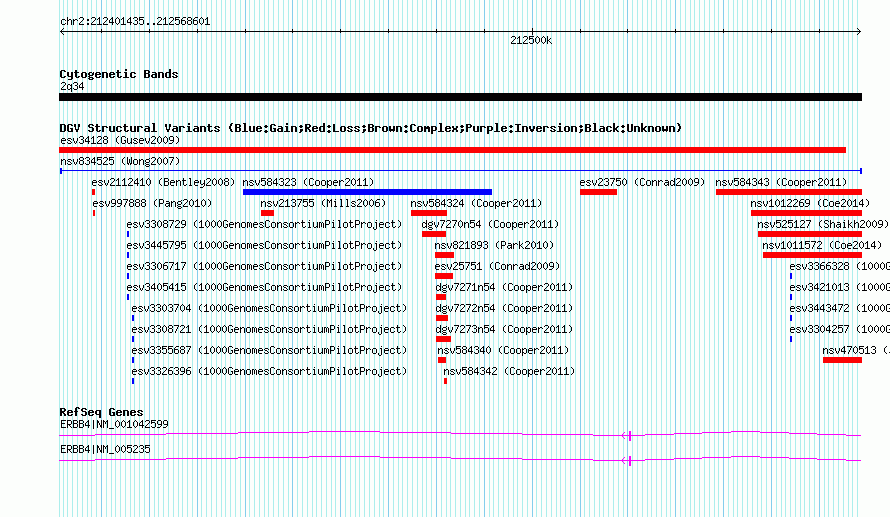890x517 pixels.
Task: Open the nsv1012269 (Coe2014) label
Action: (x=810, y=203)
